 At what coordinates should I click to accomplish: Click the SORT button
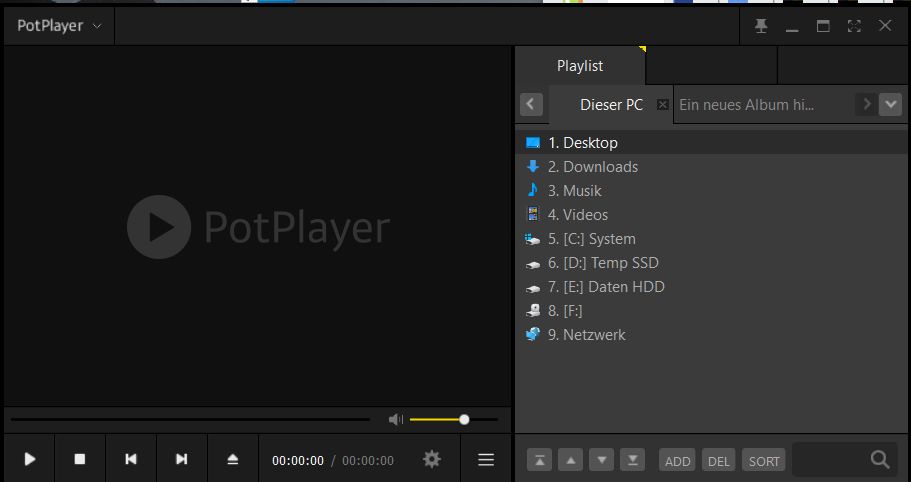pyautogui.click(x=763, y=461)
